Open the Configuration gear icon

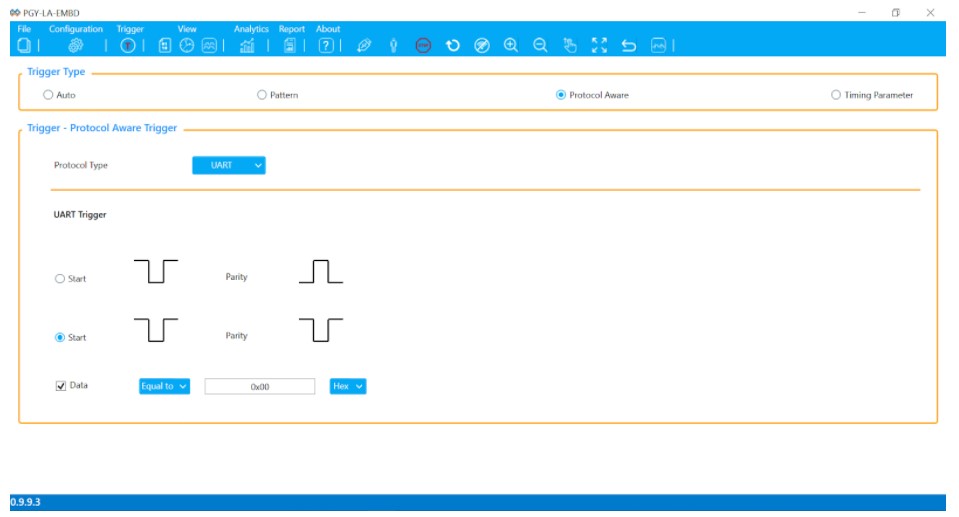click(x=76, y=45)
